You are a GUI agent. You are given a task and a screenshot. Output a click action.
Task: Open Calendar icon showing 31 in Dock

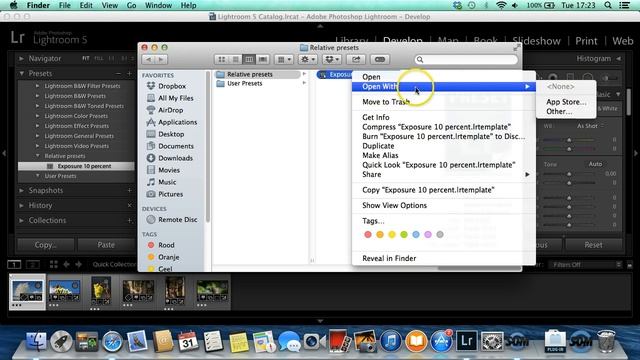[x=188, y=341]
